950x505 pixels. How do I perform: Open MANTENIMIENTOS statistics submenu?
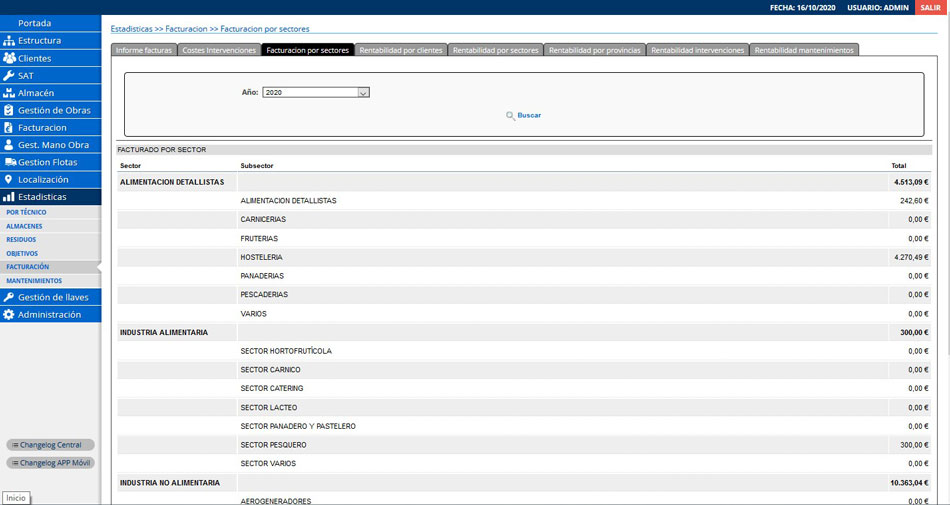tap(34, 281)
